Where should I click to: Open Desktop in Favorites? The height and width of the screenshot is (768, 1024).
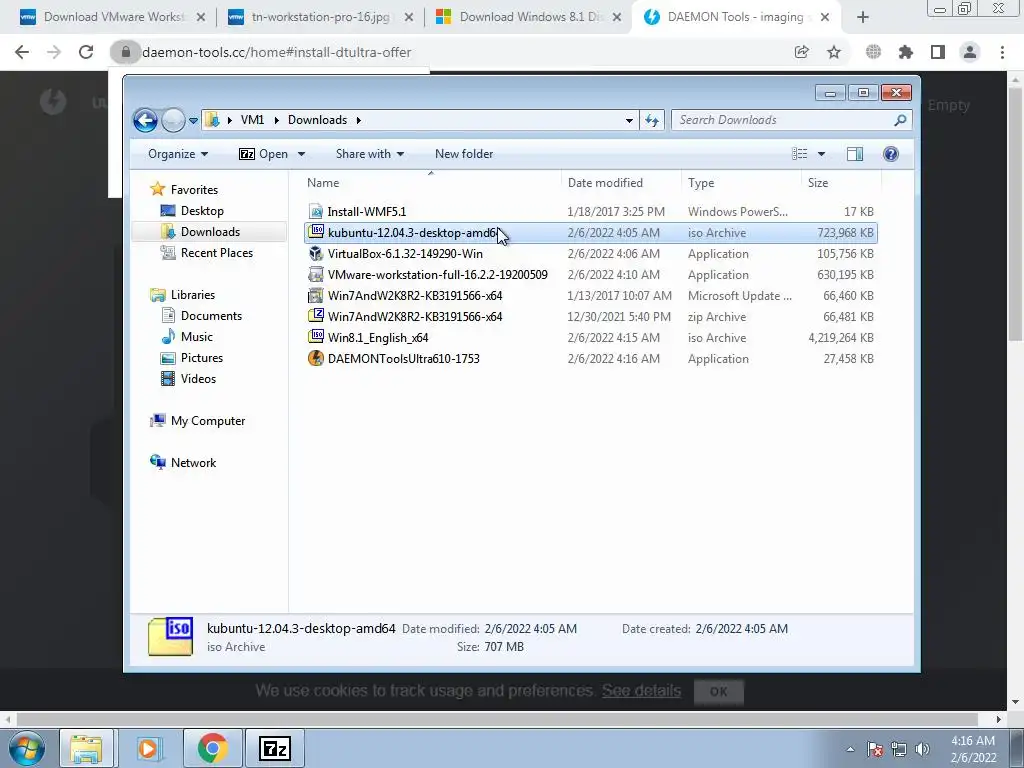click(x=202, y=211)
